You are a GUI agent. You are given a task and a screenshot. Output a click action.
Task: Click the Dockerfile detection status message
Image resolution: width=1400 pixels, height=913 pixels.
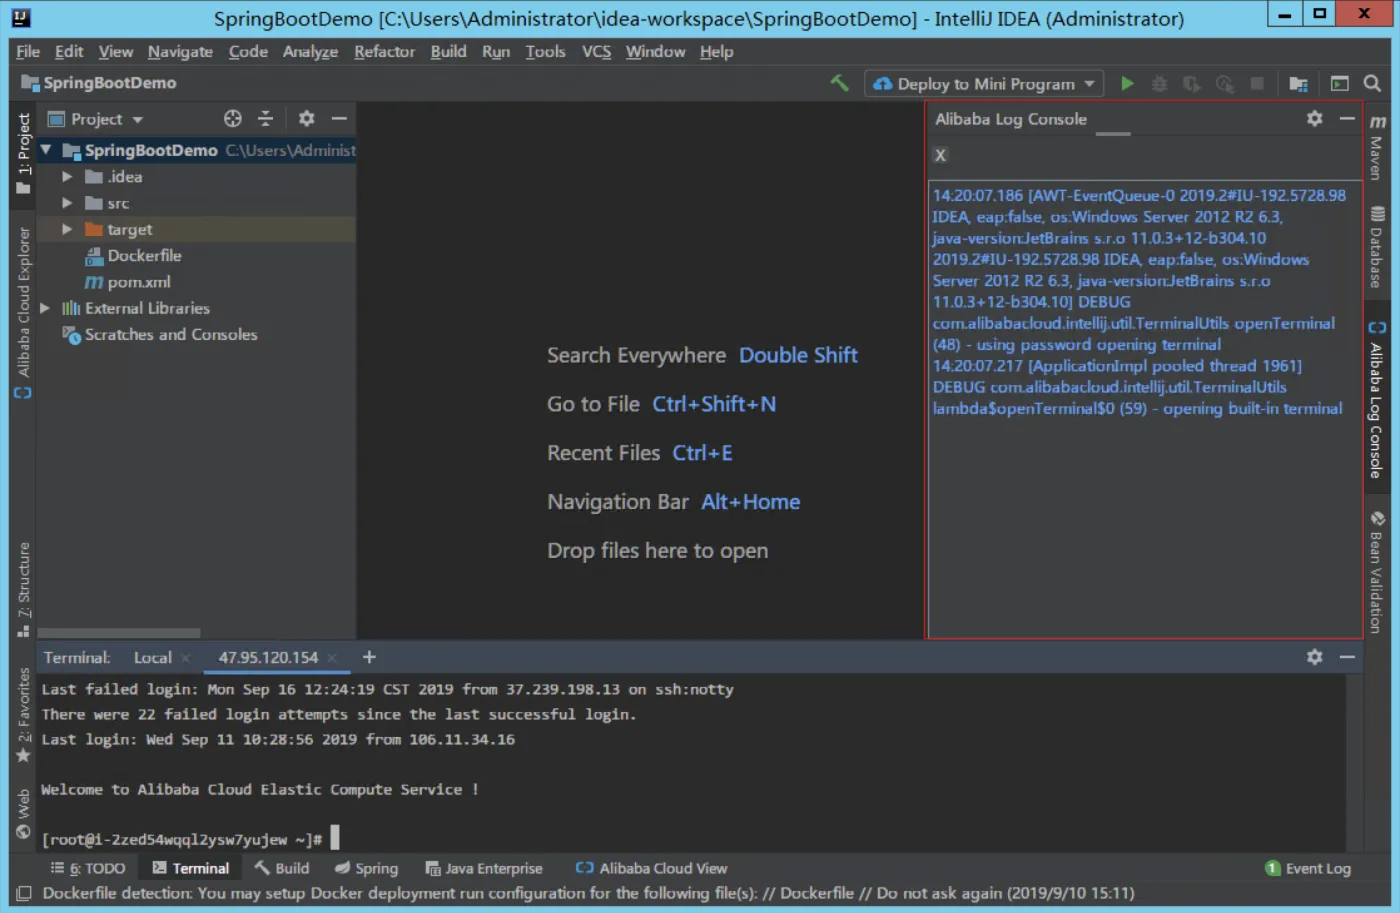[x=588, y=893]
